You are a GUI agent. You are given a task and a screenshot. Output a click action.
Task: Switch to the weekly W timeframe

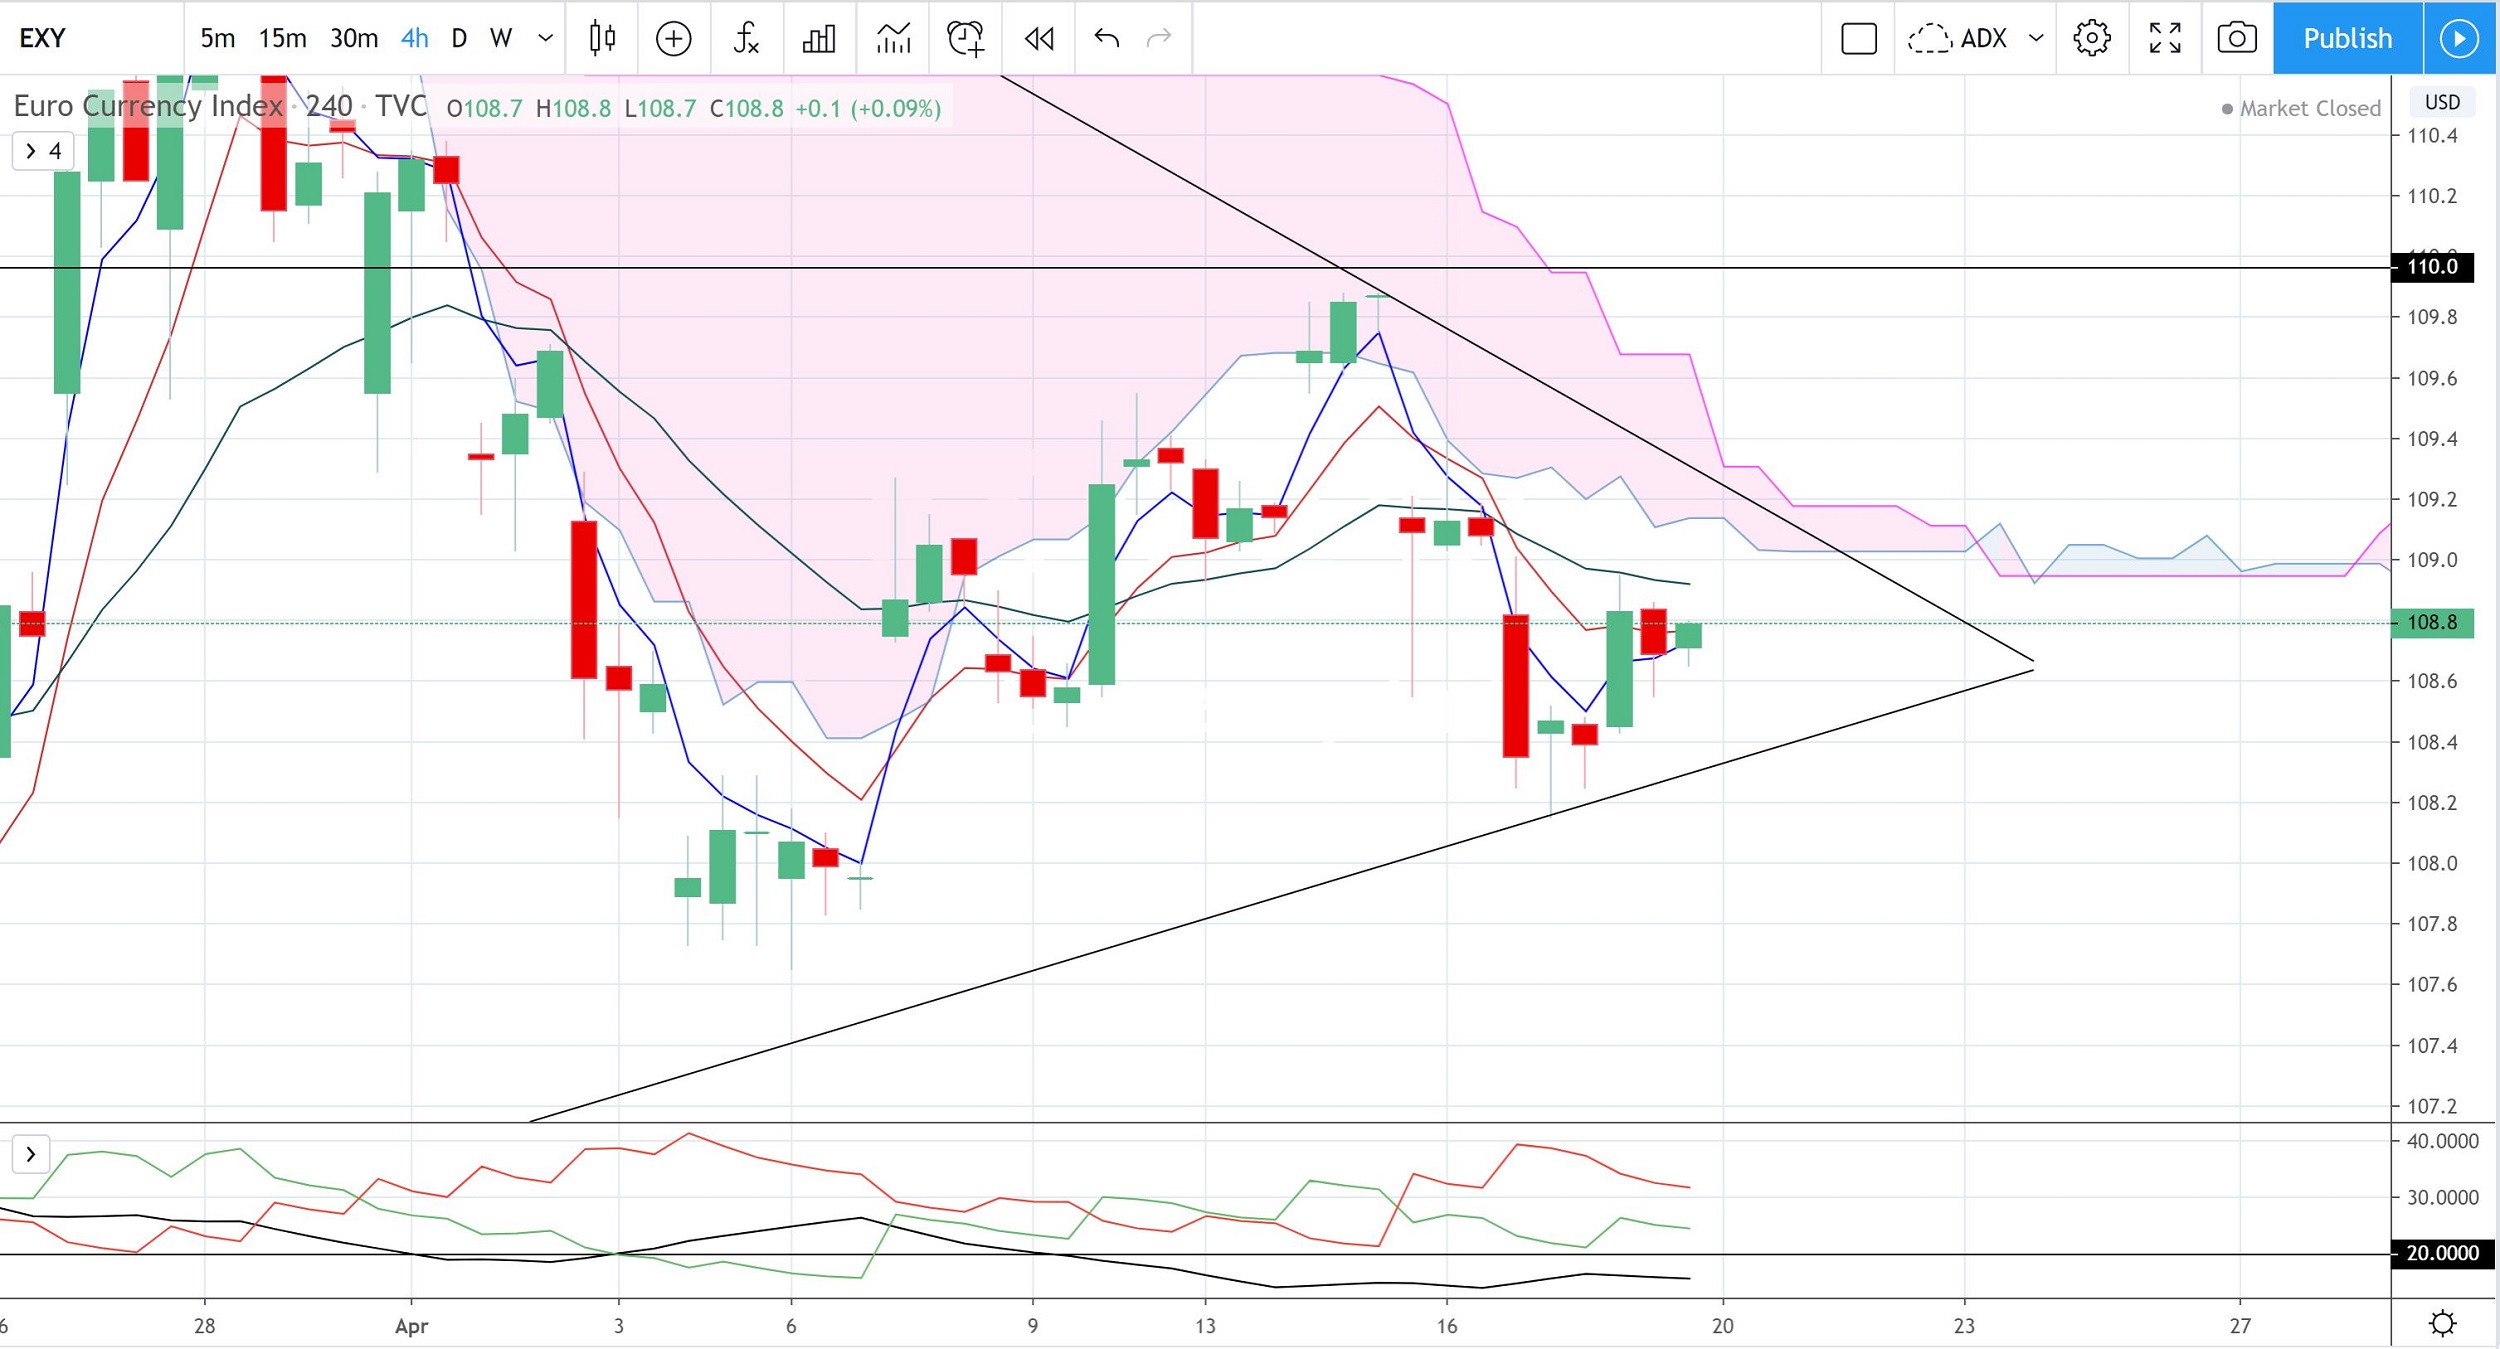click(501, 38)
